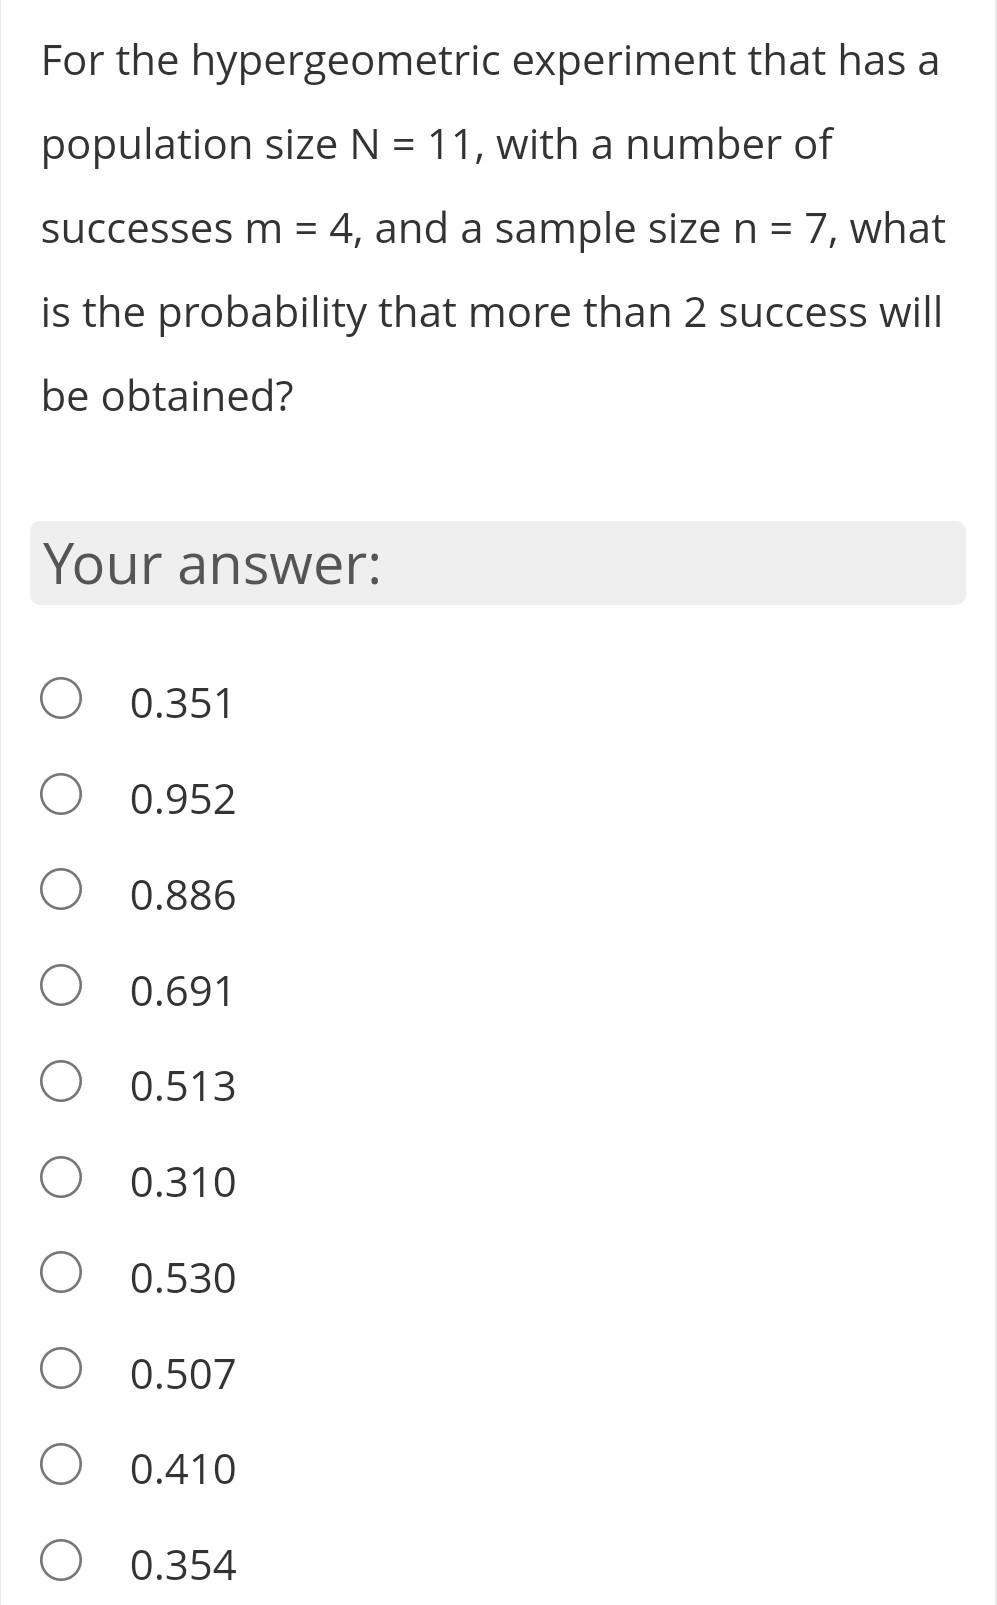The image size is (997, 1605).
Task: Click the radio circle beside 0.351
Action: 60,699
